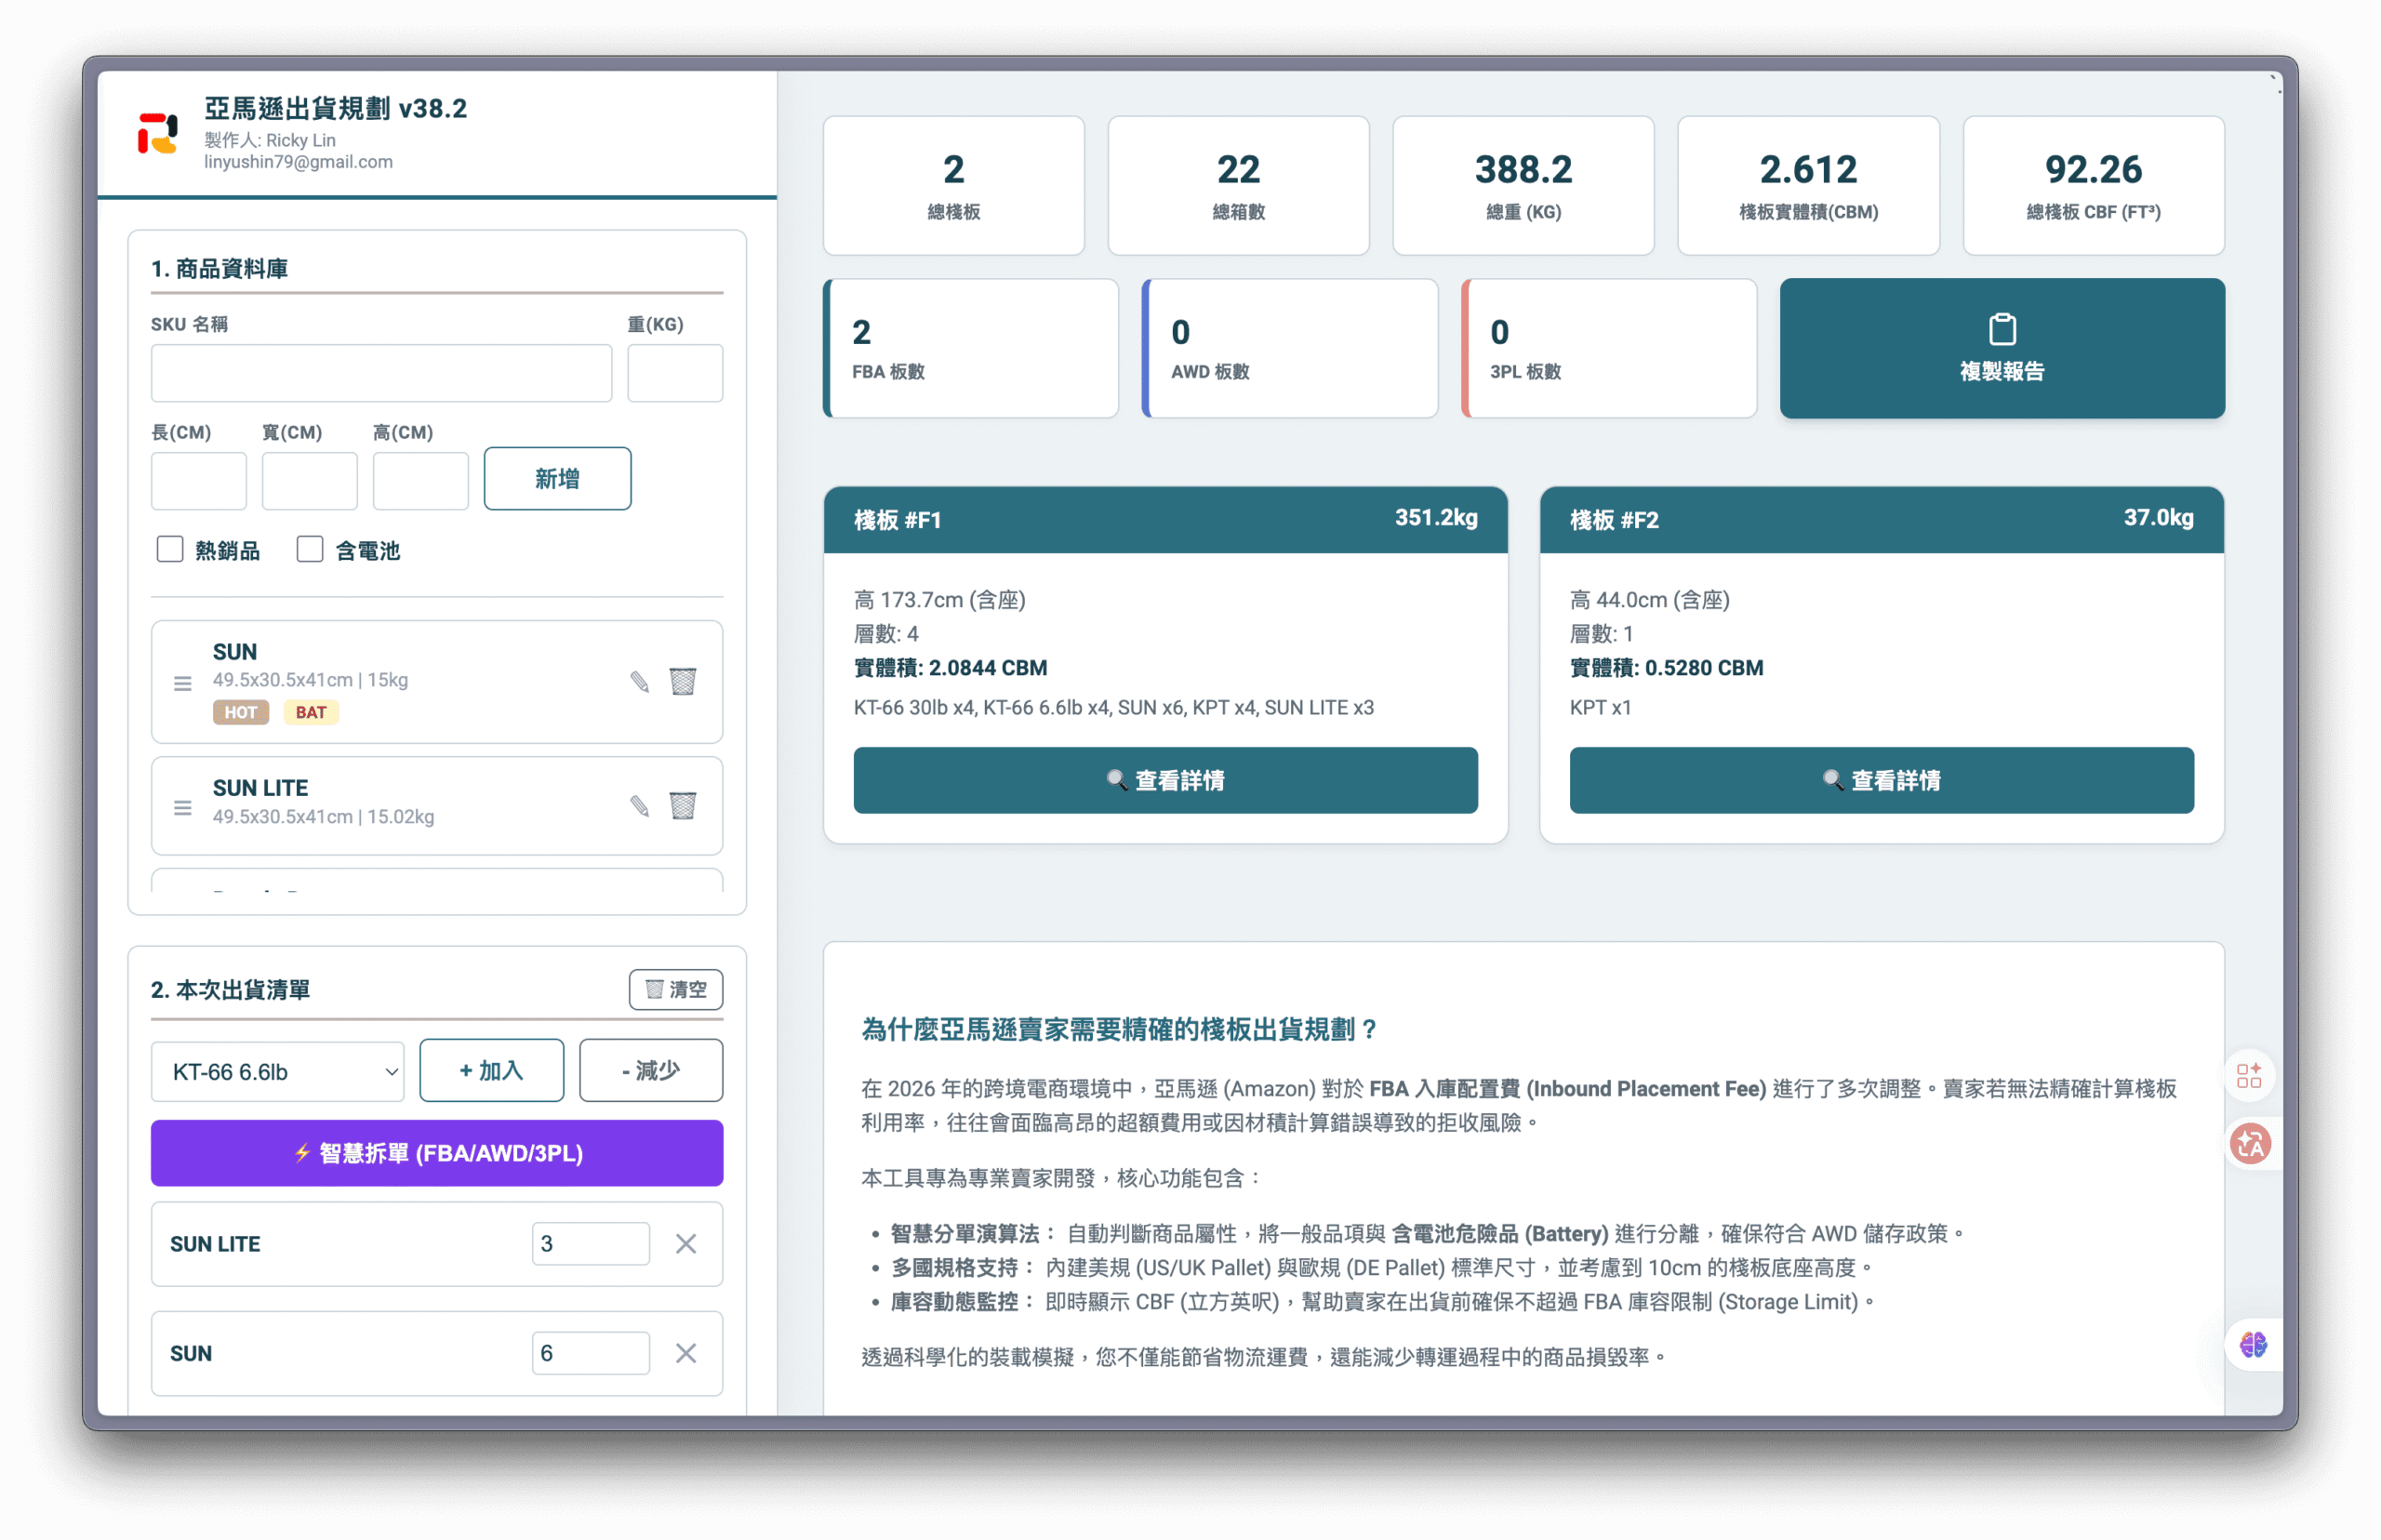
Task: Switch to the AWD 板數 panel
Action: point(1290,348)
